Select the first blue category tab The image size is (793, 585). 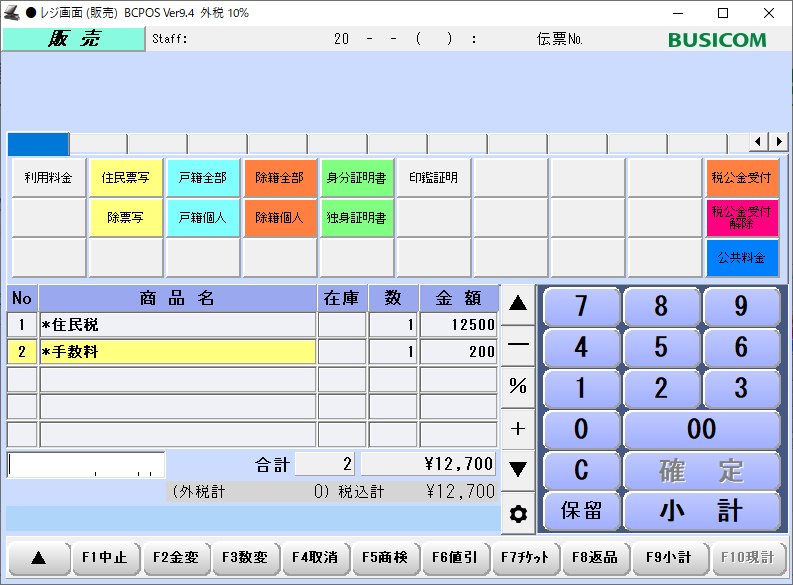(38, 144)
